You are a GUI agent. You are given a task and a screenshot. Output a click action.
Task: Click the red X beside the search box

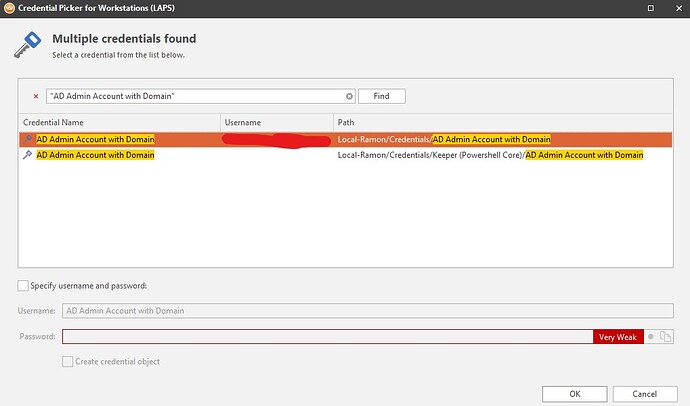pyautogui.click(x=36, y=96)
